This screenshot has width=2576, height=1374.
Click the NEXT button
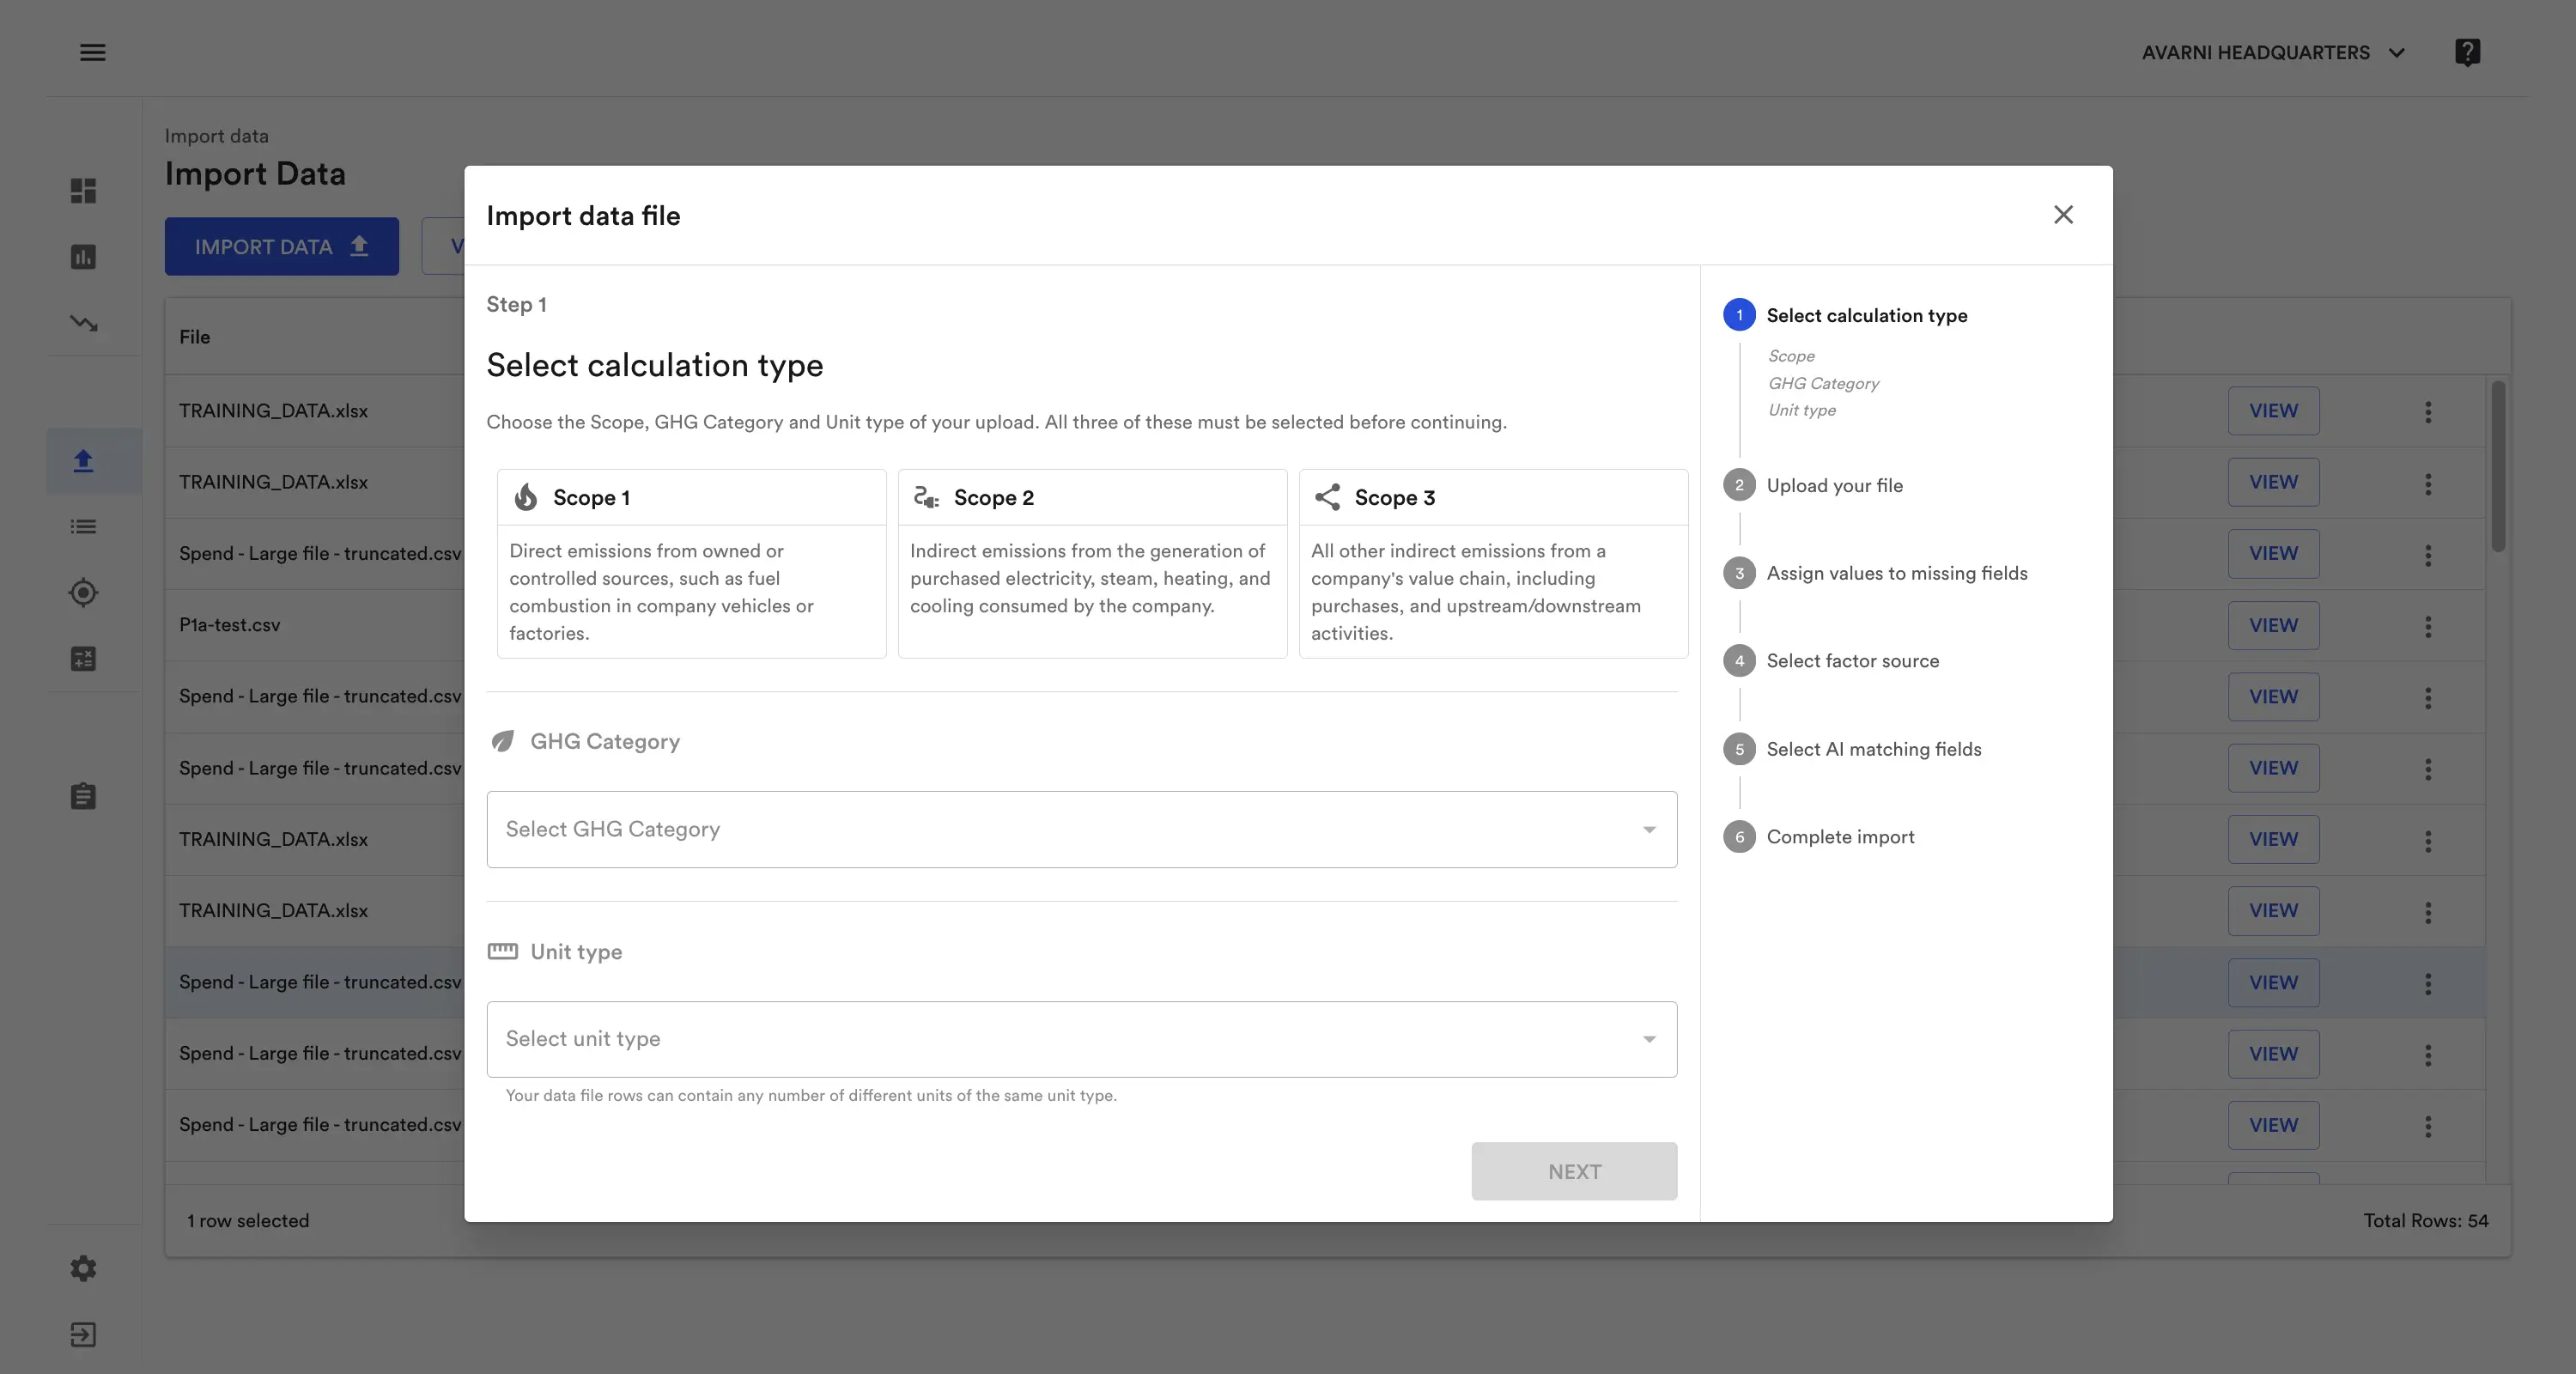coord(1574,1171)
